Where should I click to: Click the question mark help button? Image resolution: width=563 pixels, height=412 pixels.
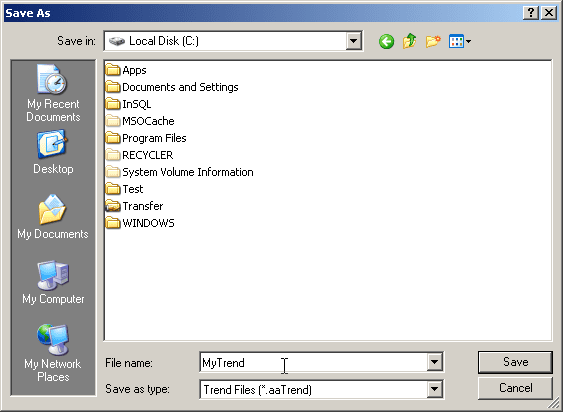531,13
